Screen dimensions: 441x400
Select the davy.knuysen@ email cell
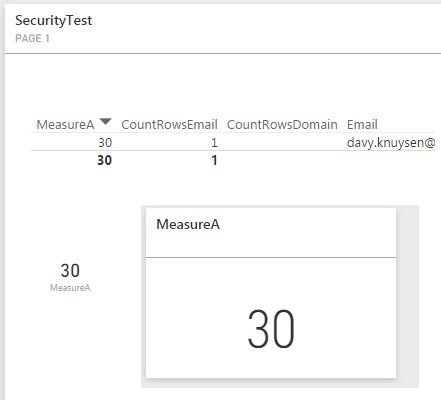(x=391, y=143)
